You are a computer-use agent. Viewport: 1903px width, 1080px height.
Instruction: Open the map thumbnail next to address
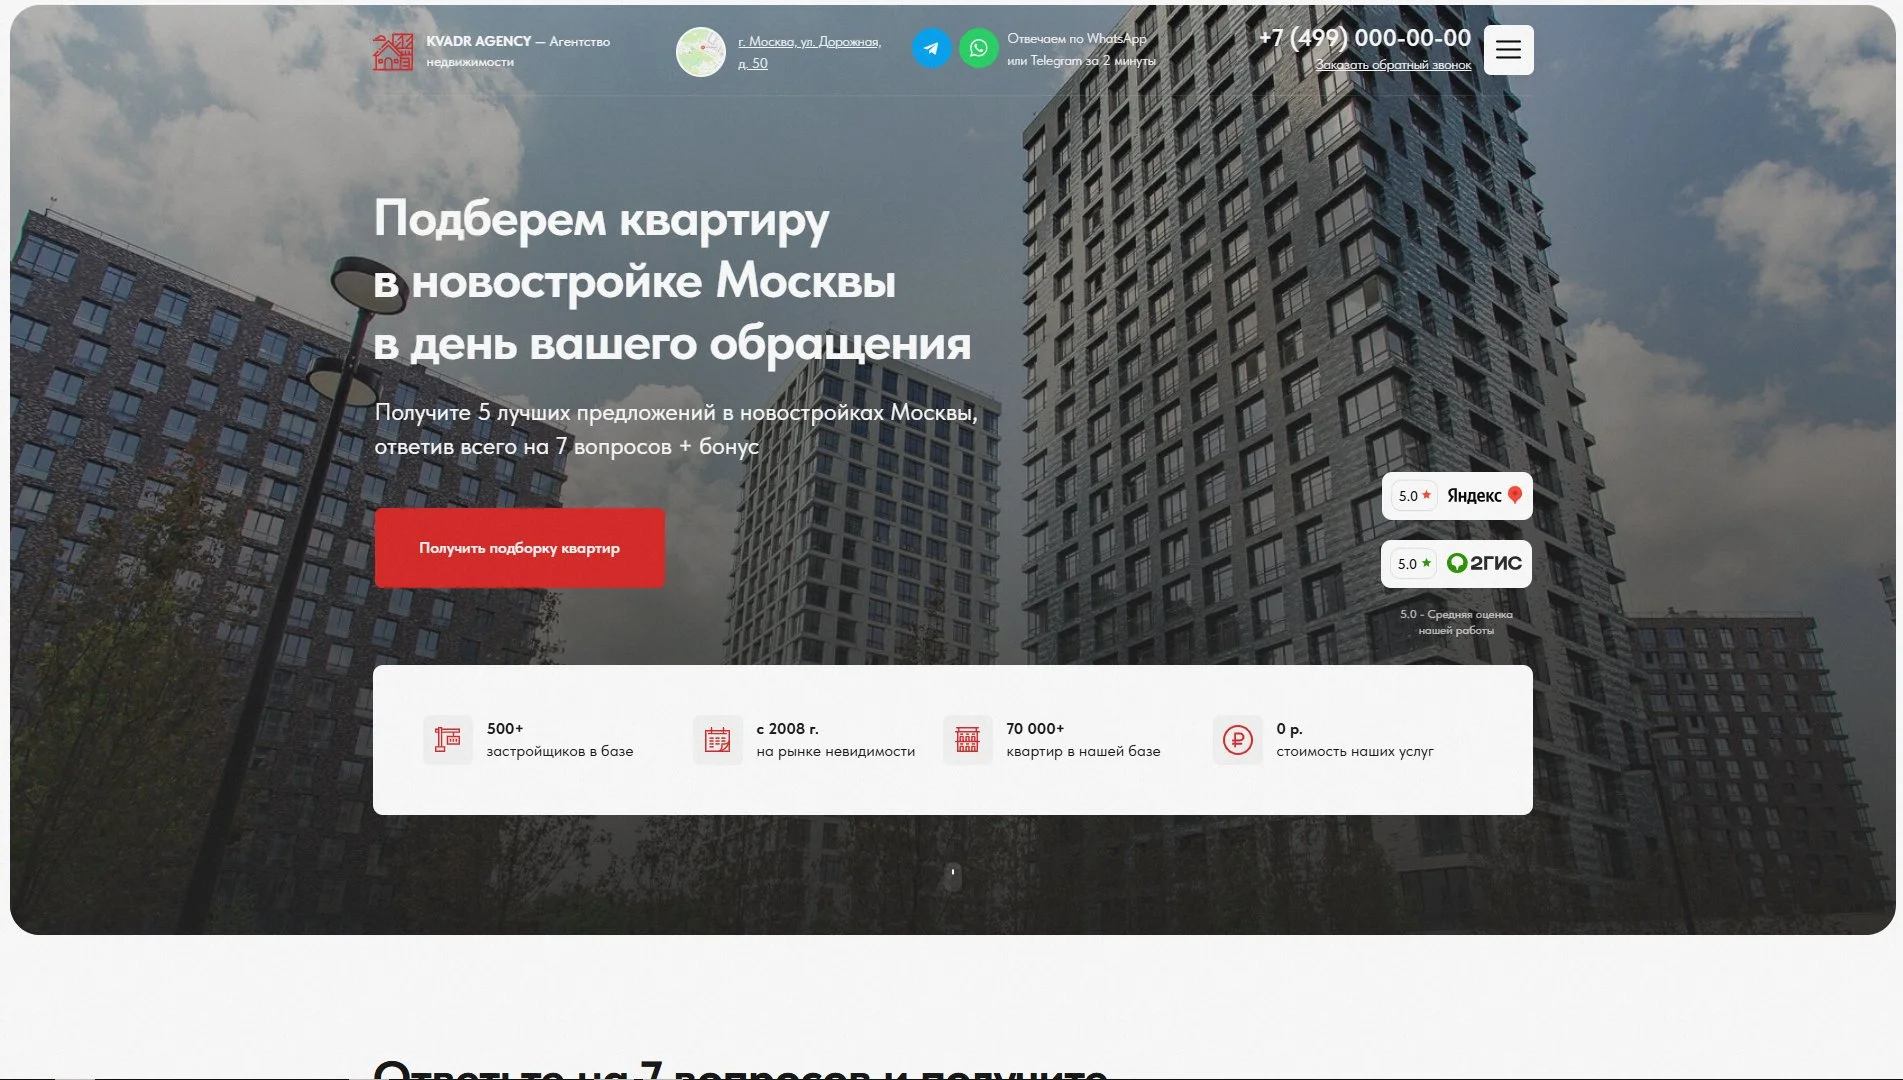(701, 52)
